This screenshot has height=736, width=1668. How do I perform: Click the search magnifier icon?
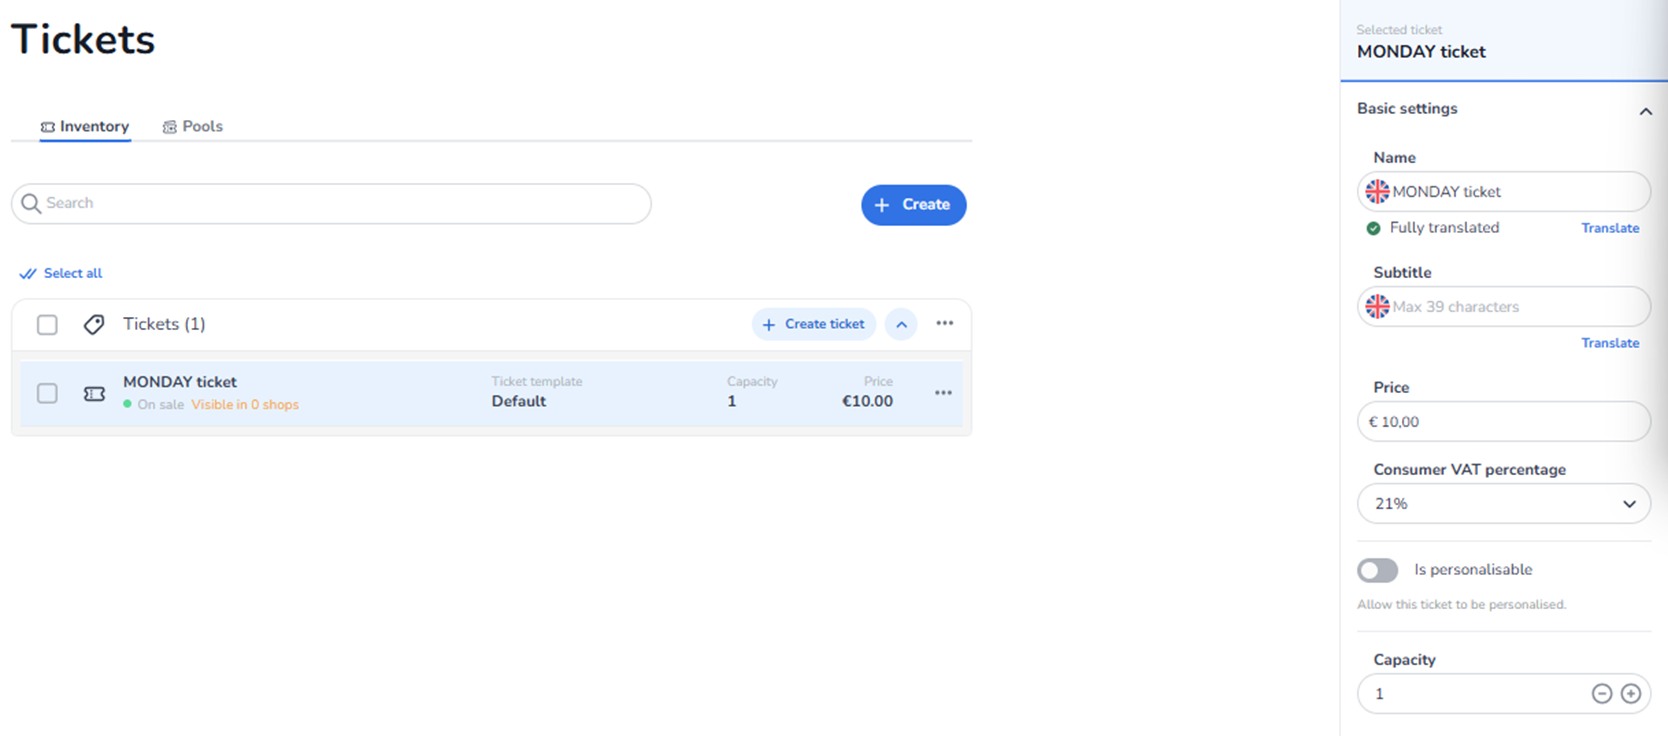coord(31,204)
